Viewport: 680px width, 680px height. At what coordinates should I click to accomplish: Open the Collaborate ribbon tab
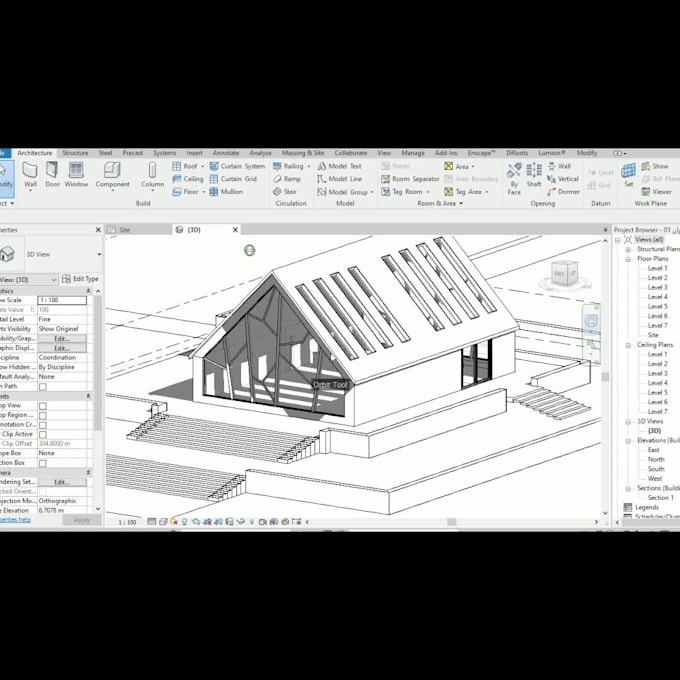point(350,153)
